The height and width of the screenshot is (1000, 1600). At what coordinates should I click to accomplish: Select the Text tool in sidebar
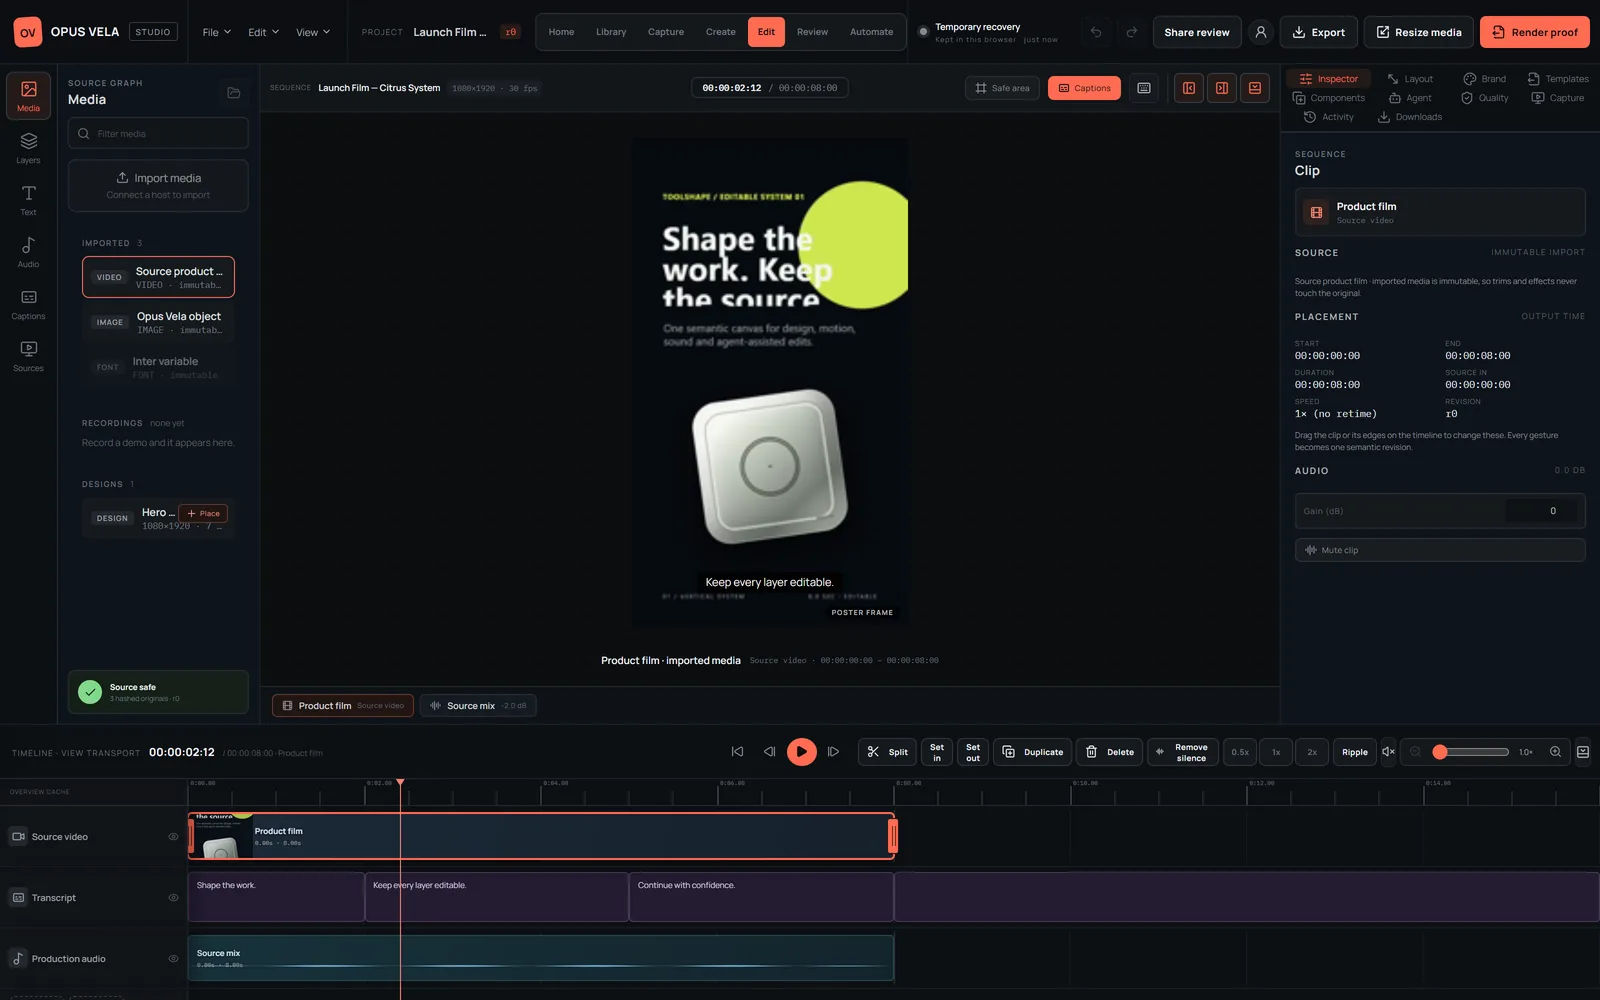coord(28,200)
